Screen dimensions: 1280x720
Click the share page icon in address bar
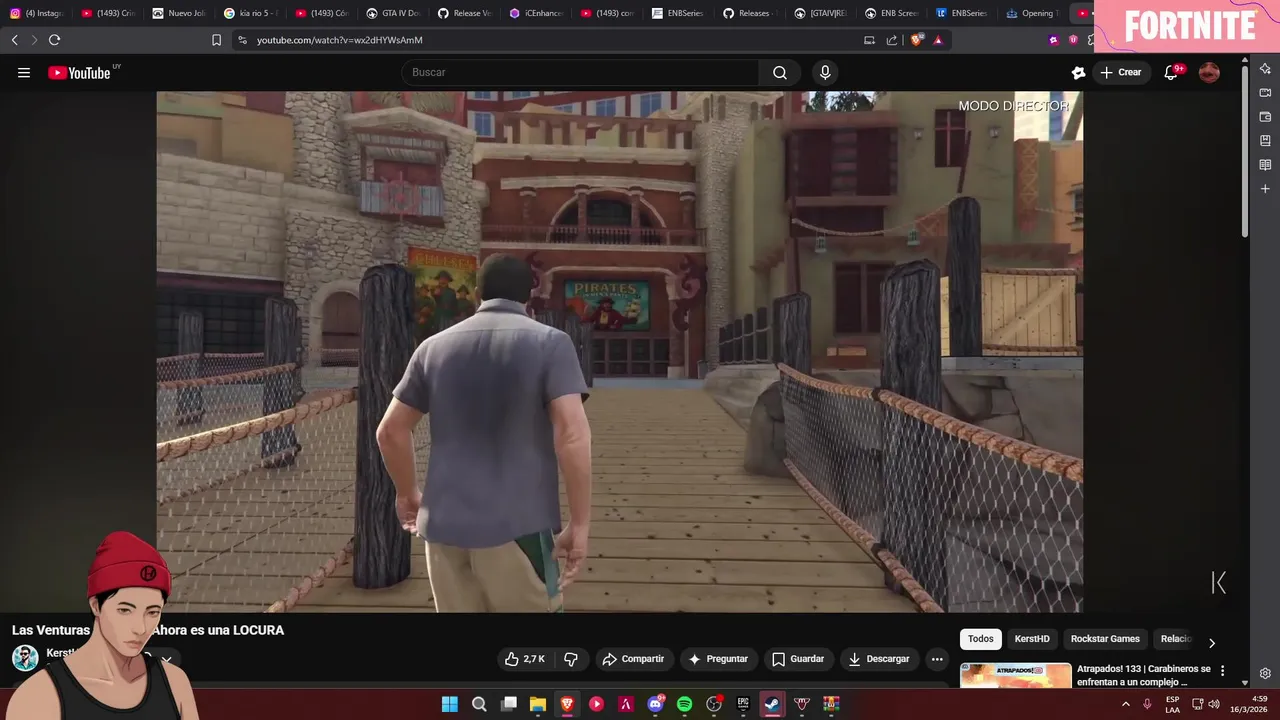pyautogui.click(x=892, y=40)
